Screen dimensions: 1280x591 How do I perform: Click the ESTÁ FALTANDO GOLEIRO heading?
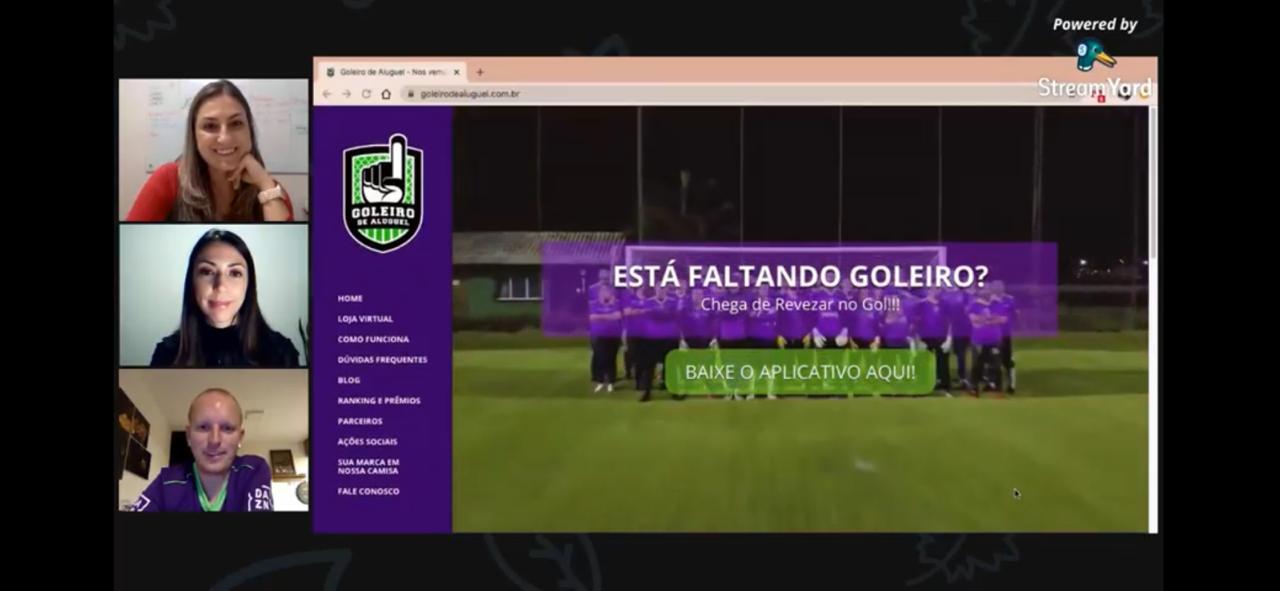(800, 276)
